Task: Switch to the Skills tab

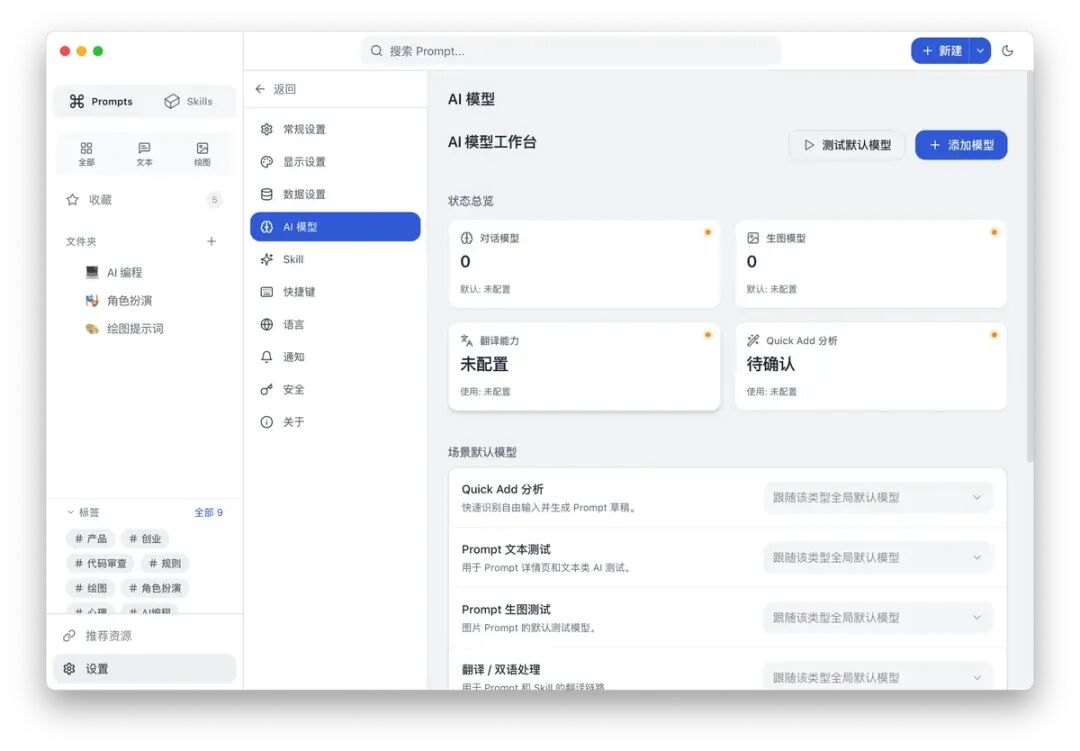Action: pos(189,101)
